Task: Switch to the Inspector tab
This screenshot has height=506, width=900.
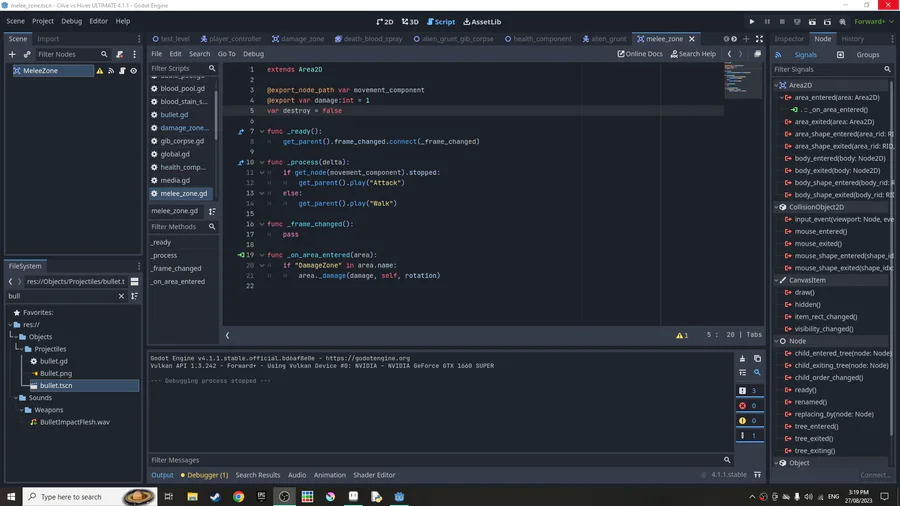Action: pyautogui.click(x=788, y=39)
